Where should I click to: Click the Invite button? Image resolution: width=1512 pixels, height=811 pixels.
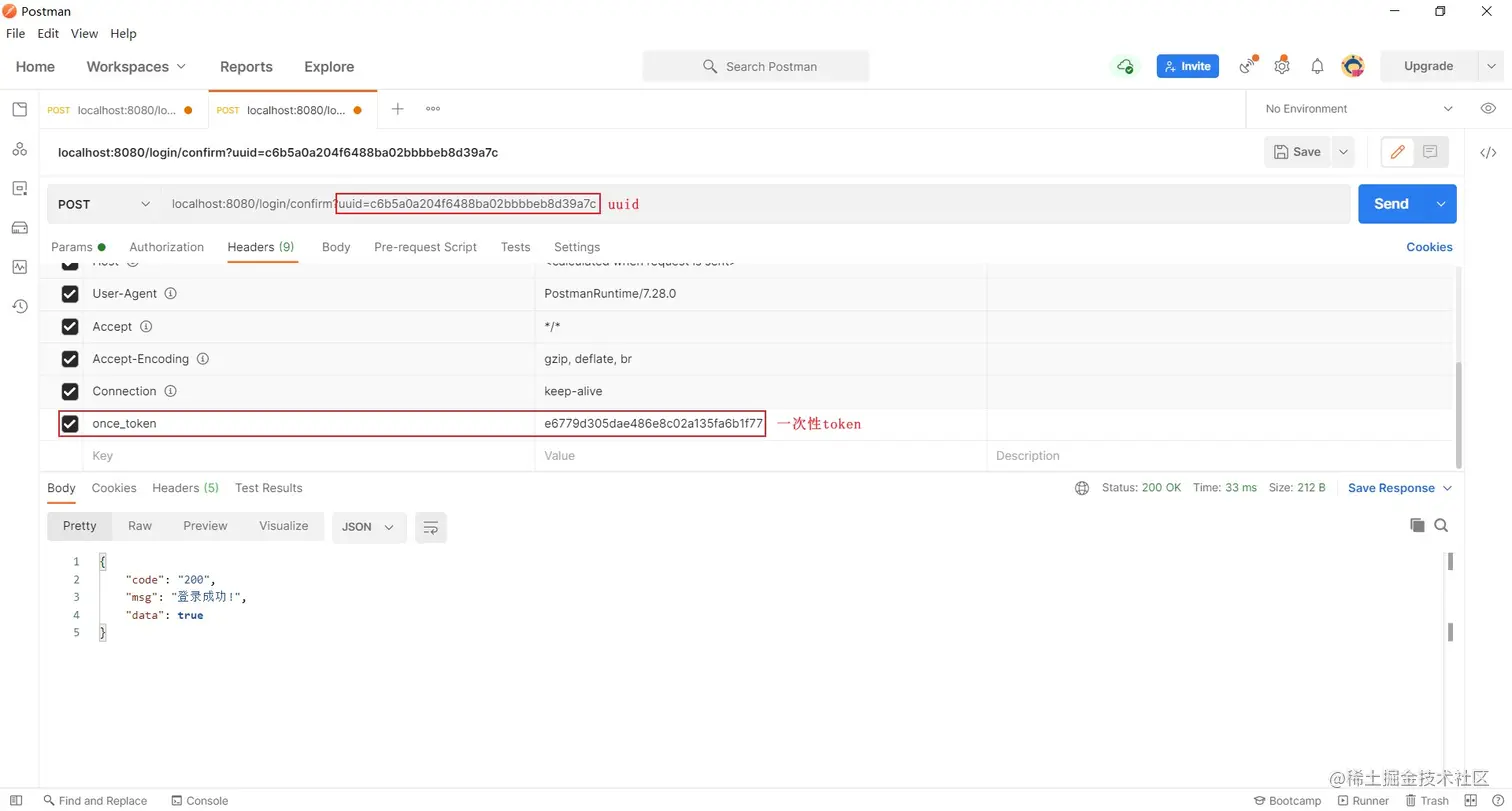1188,66
